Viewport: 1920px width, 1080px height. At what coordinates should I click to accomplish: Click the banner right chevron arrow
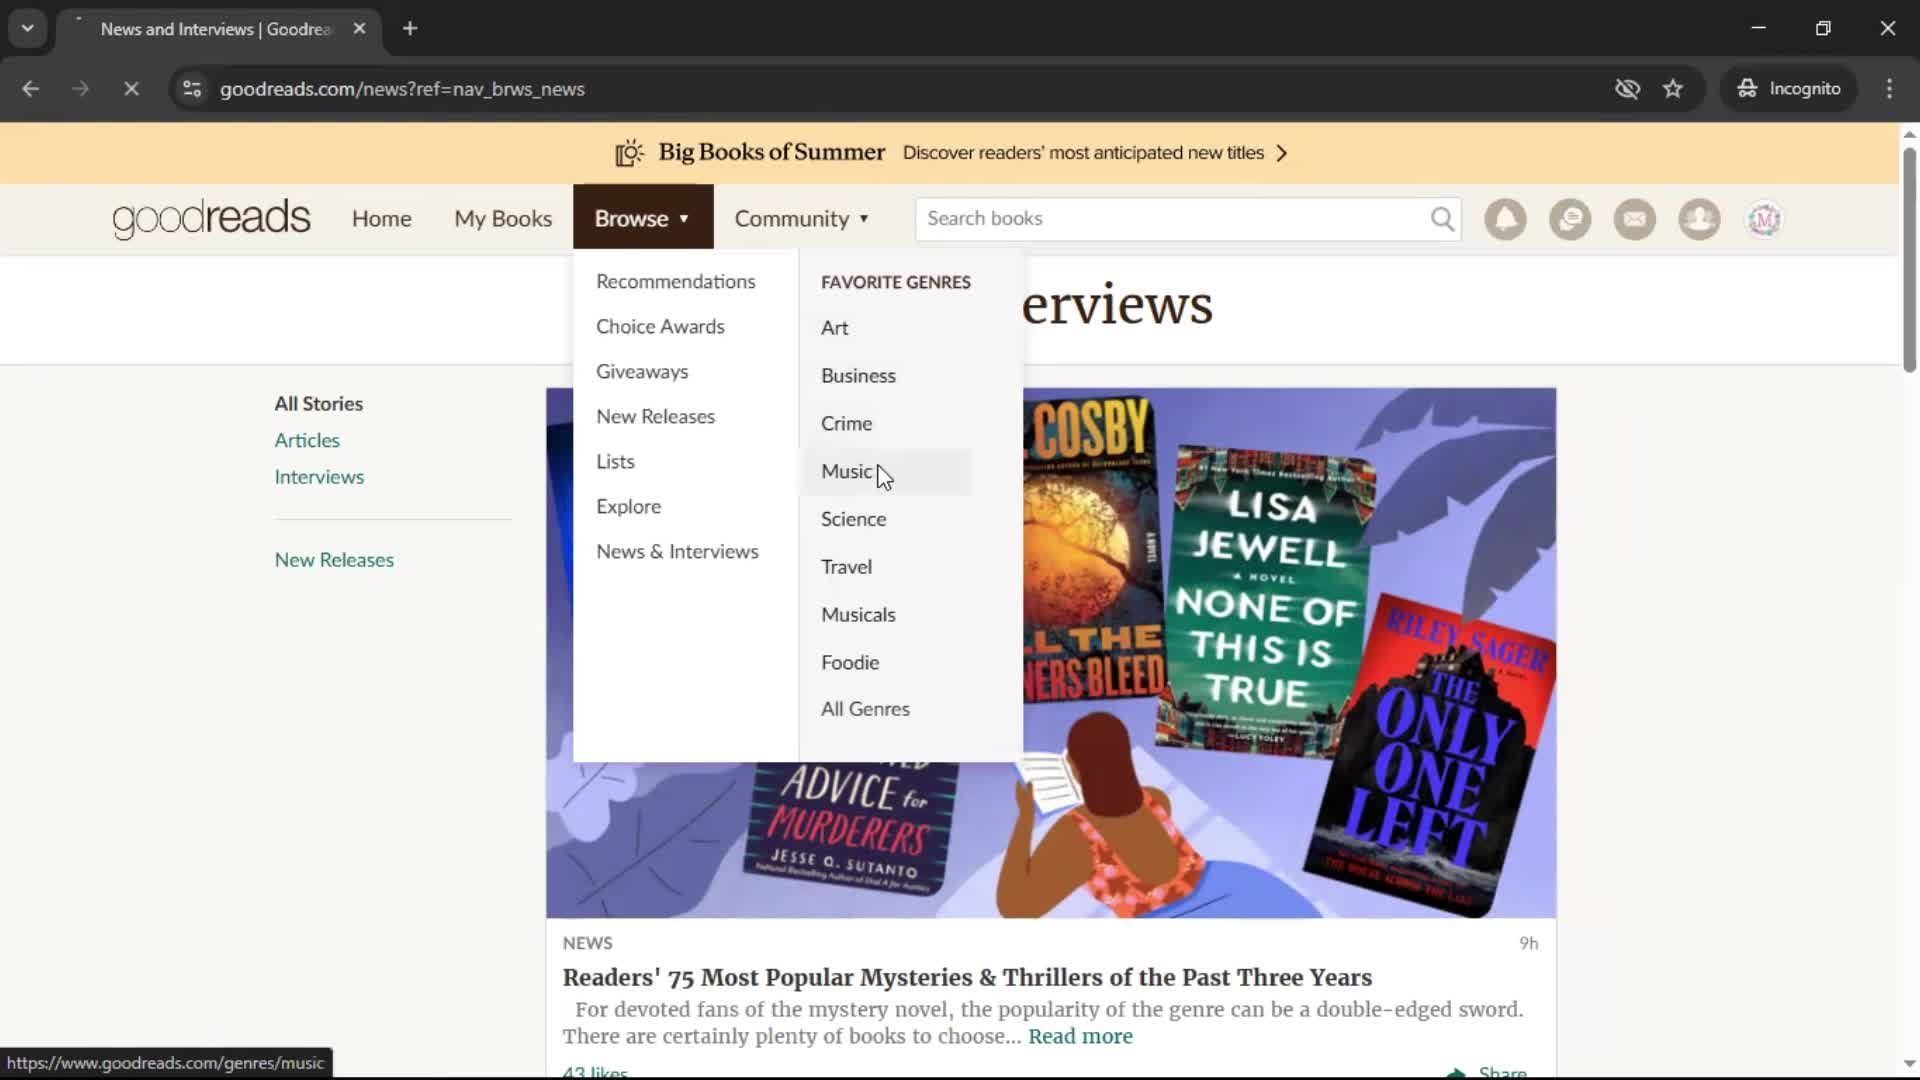[1282, 153]
